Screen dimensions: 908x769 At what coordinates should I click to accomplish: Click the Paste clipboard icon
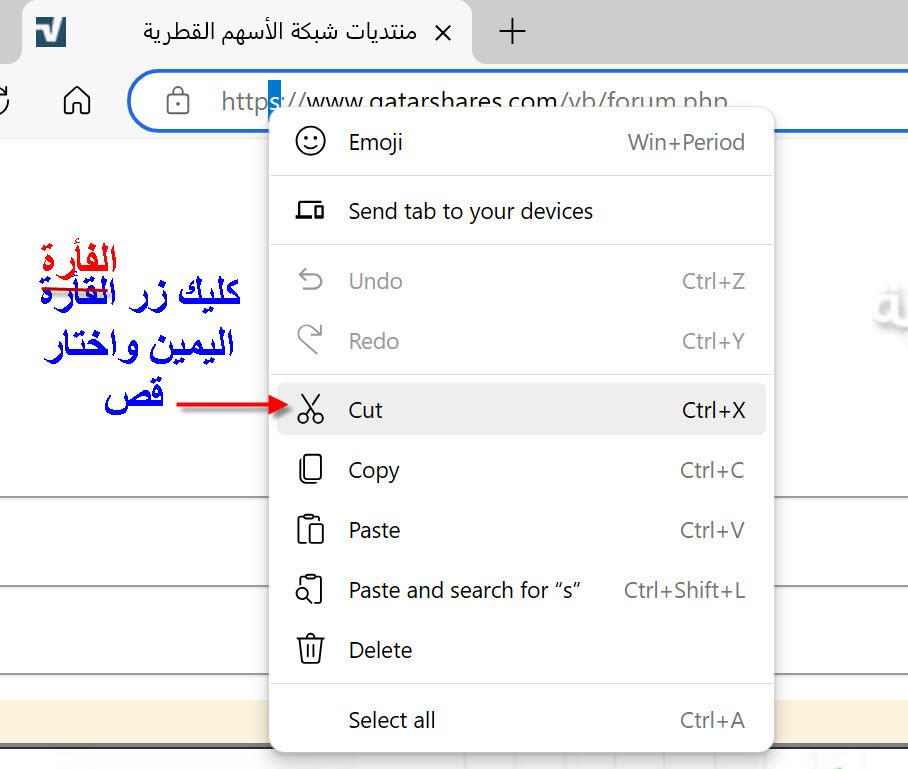pyautogui.click(x=310, y=530)
